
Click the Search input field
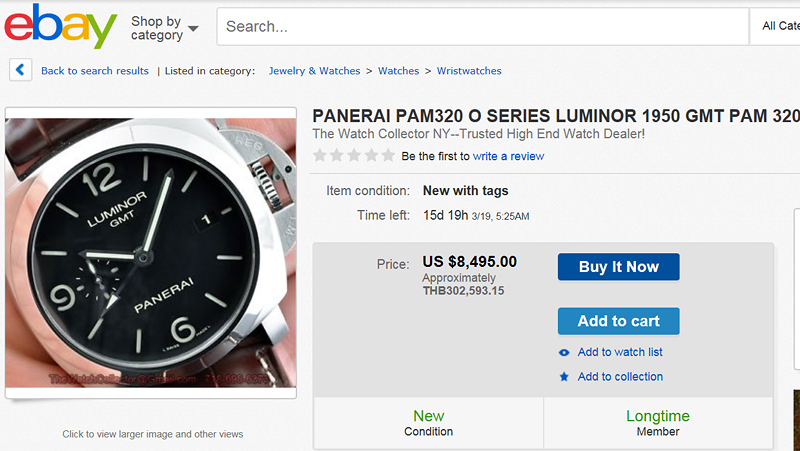click(x=483, y=27)
